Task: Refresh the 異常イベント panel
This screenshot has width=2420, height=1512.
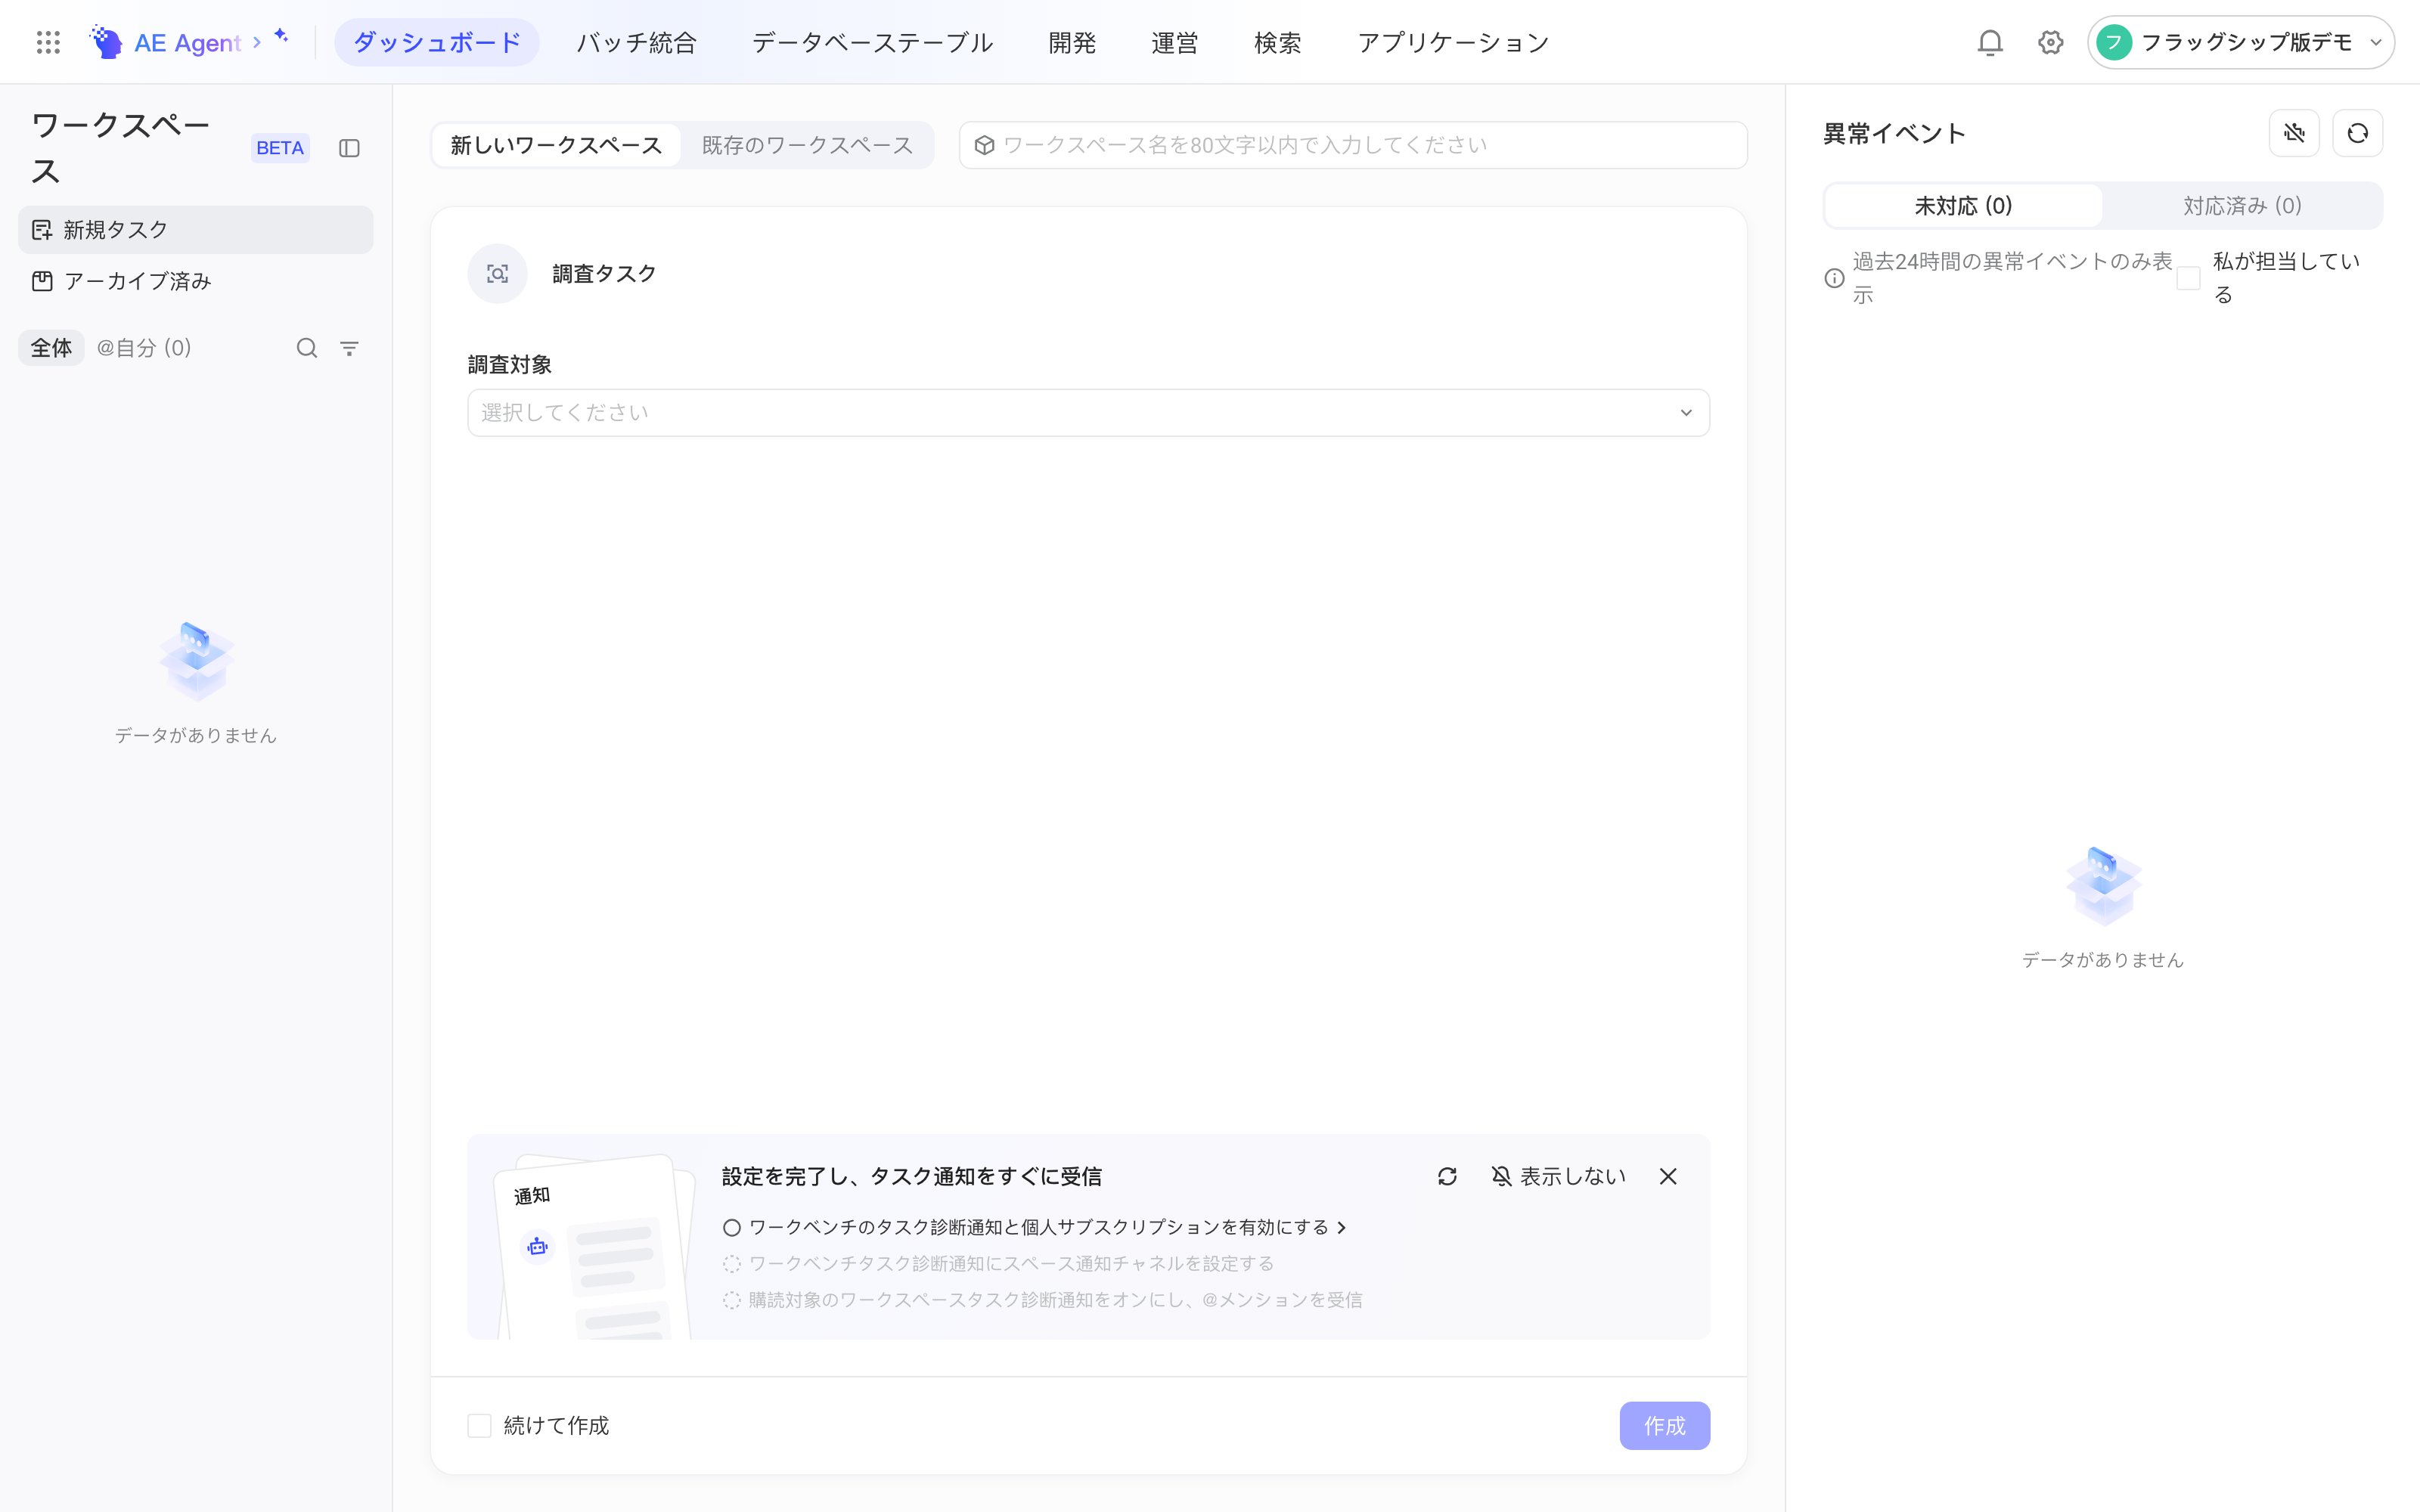Action: 2357,133
